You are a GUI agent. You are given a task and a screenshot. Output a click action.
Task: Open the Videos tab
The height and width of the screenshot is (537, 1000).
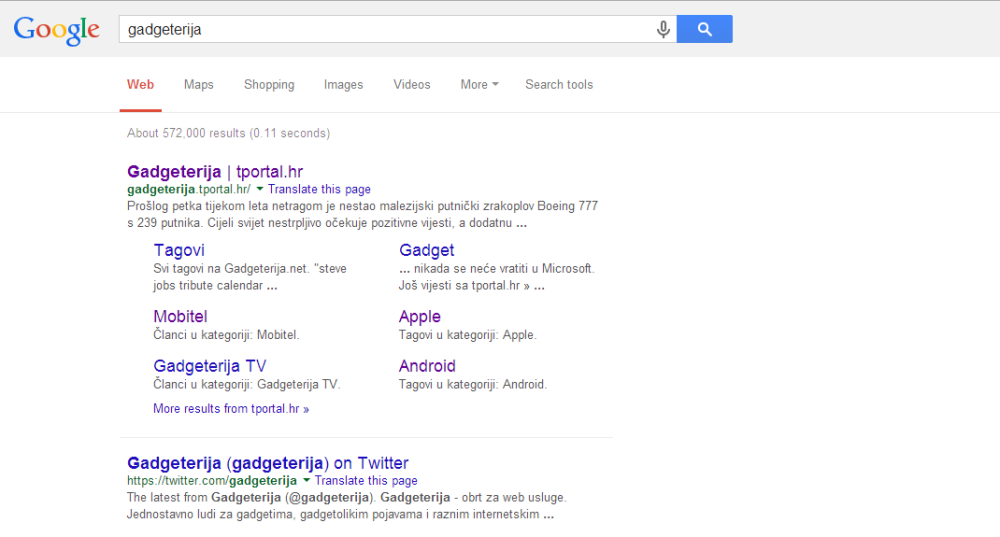point(411,84)
